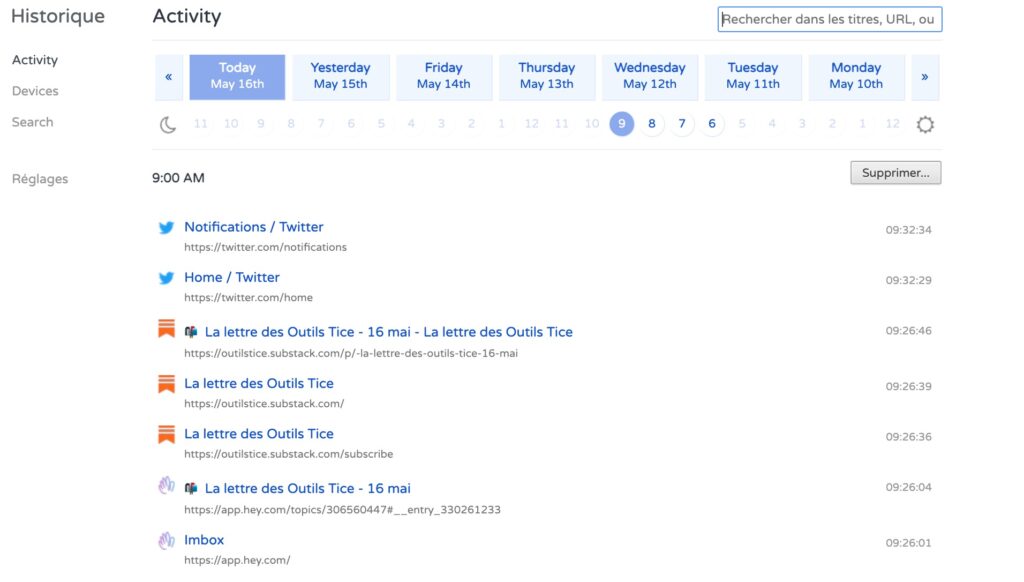1024x582 pixels.
Task: Open Notifications / Twitter link
Action: [x=253, y=227]
